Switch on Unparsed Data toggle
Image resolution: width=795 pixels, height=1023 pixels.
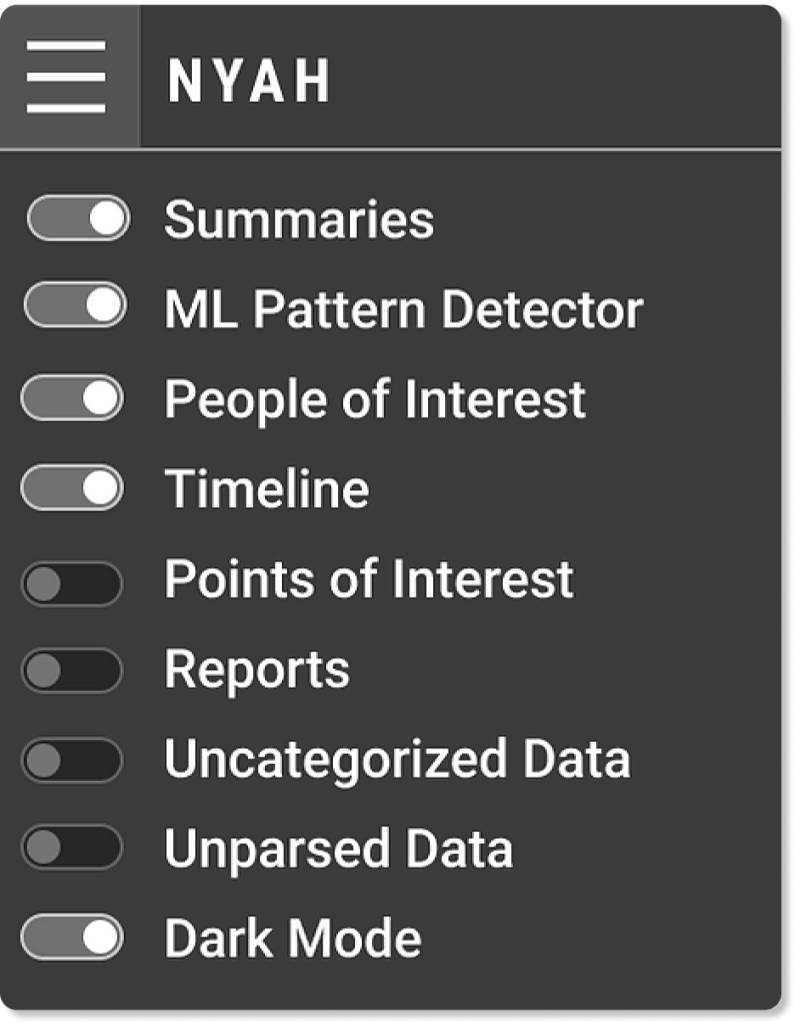point(72,849)
